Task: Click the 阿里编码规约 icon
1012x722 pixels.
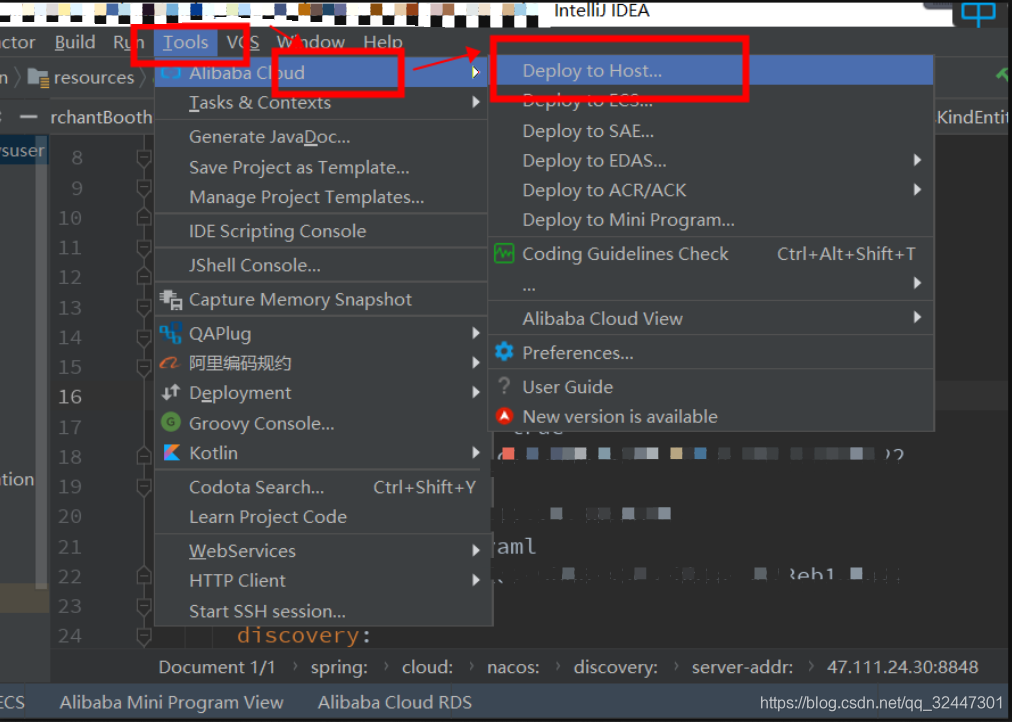Action: pos(170,363)
